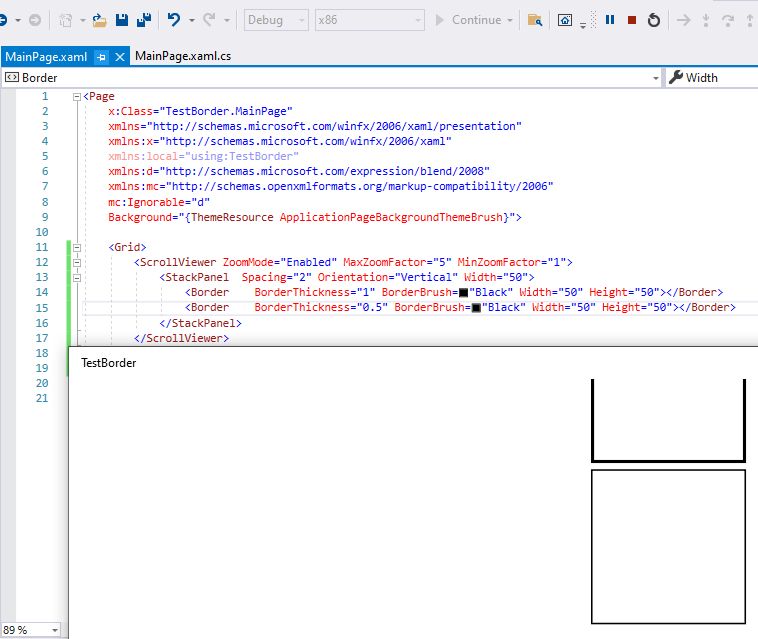Click the Background attribute on line 9
This screenshot has height=639, width=758.
311,217
